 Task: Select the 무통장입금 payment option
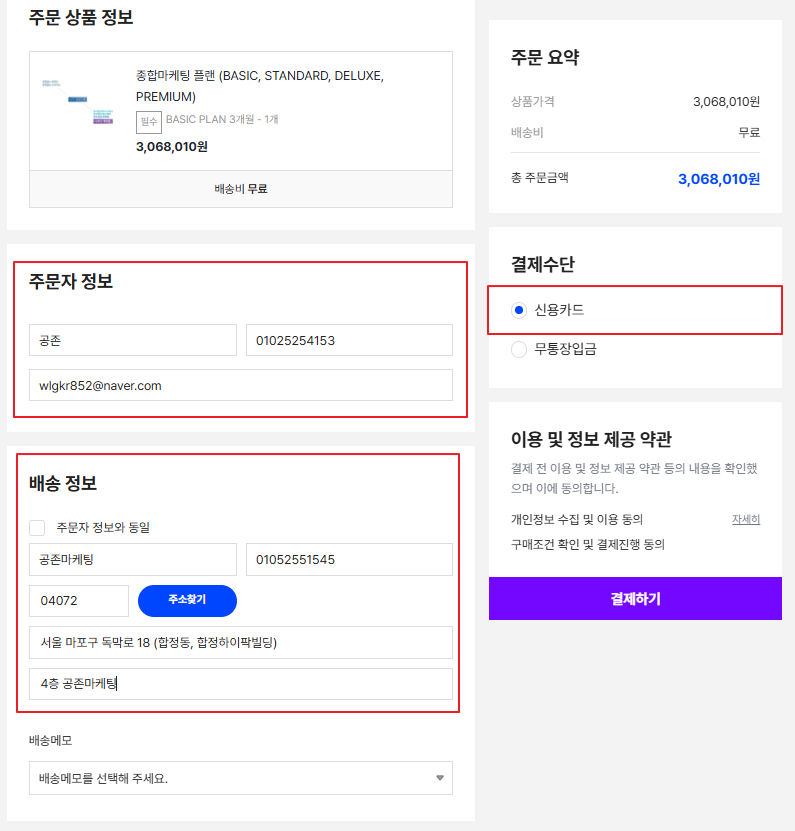(518, 349)
